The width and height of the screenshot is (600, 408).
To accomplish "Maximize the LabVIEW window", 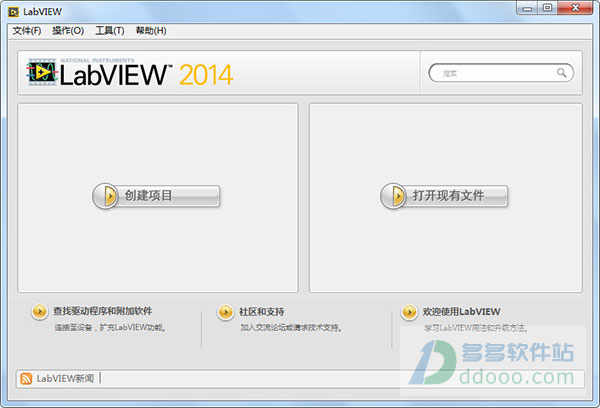I will pyautogui.click(x=548, y=8).
